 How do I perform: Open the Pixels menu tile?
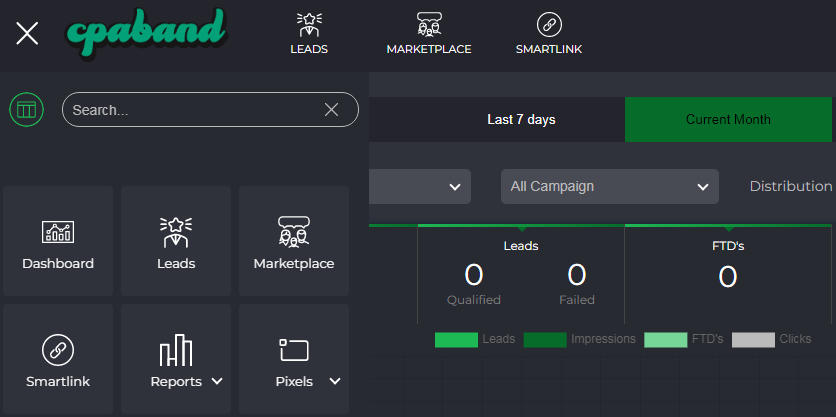click(x=294, y=359)
